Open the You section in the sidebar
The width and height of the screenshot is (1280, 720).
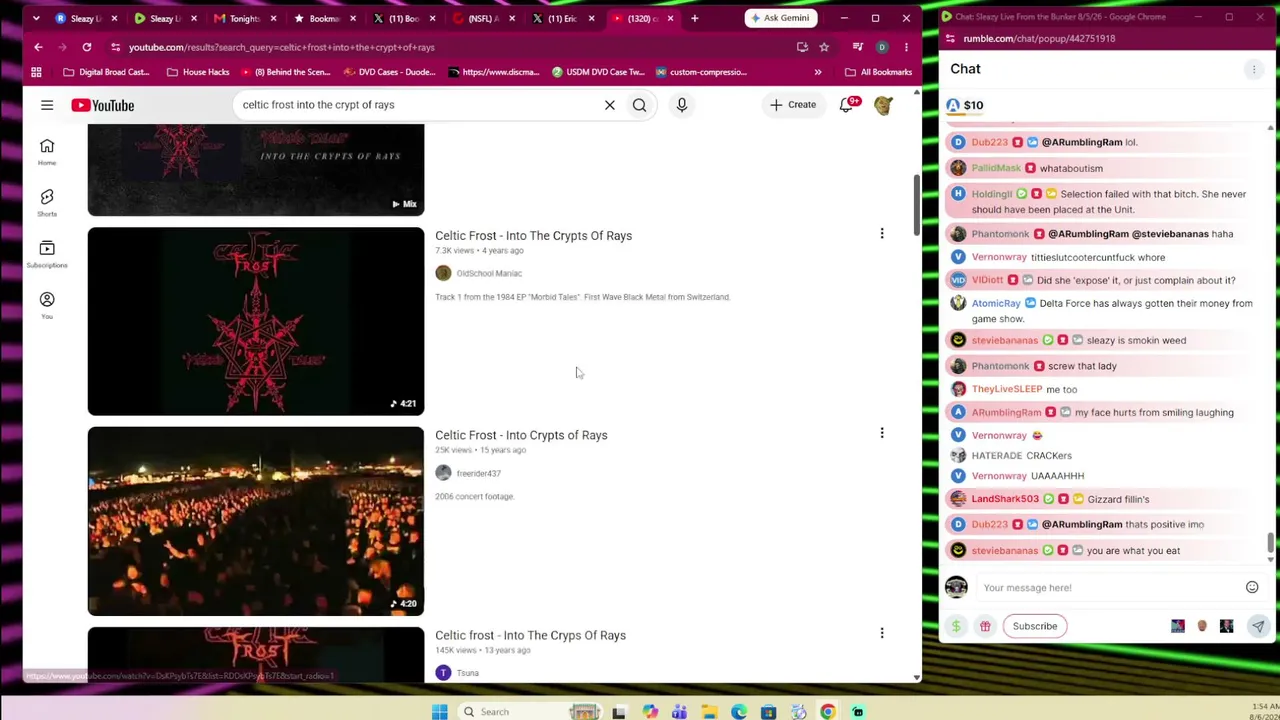tap(47, 305)
